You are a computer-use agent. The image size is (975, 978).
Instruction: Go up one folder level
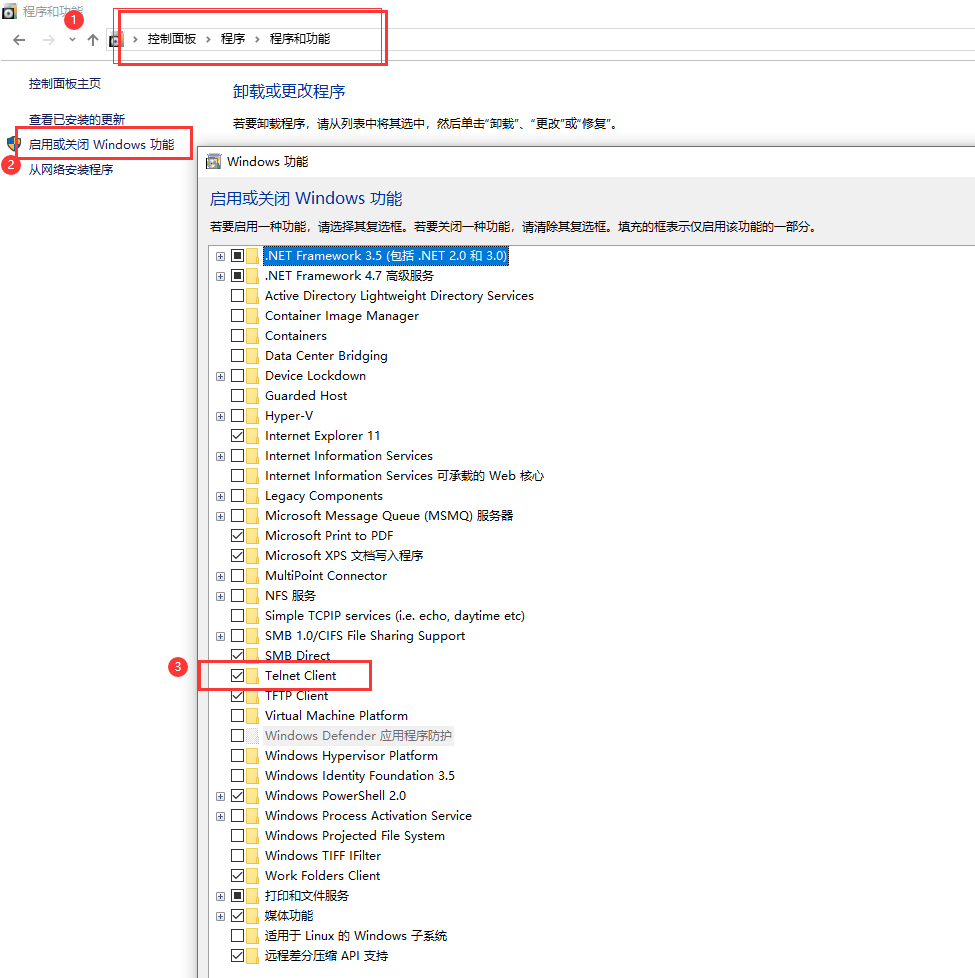click(x=93, y=40)
